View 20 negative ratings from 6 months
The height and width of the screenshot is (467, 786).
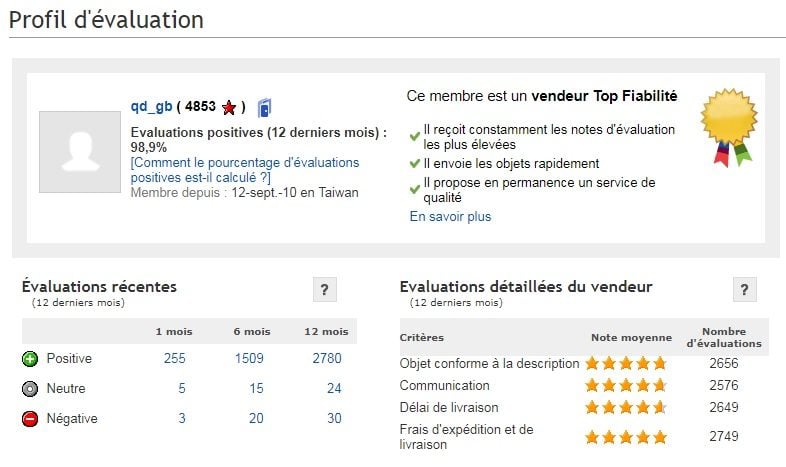click(x=256, y=418)
